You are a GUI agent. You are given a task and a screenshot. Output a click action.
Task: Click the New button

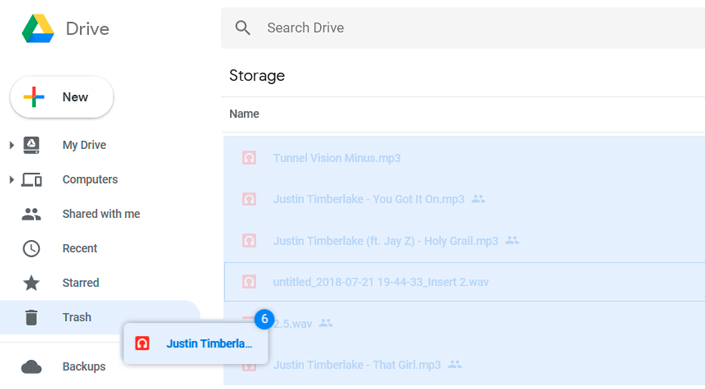coord(62,97)
